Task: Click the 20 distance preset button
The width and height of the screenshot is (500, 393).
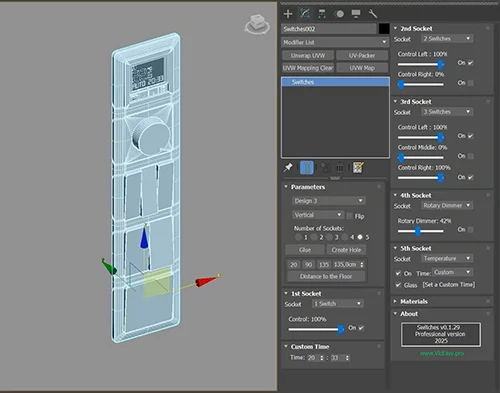Action: coord(294,265)
